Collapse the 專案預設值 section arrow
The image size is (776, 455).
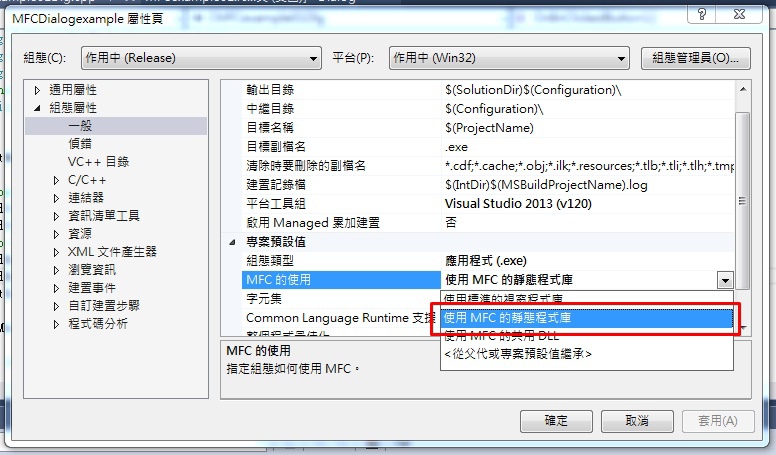pos(232,242)
